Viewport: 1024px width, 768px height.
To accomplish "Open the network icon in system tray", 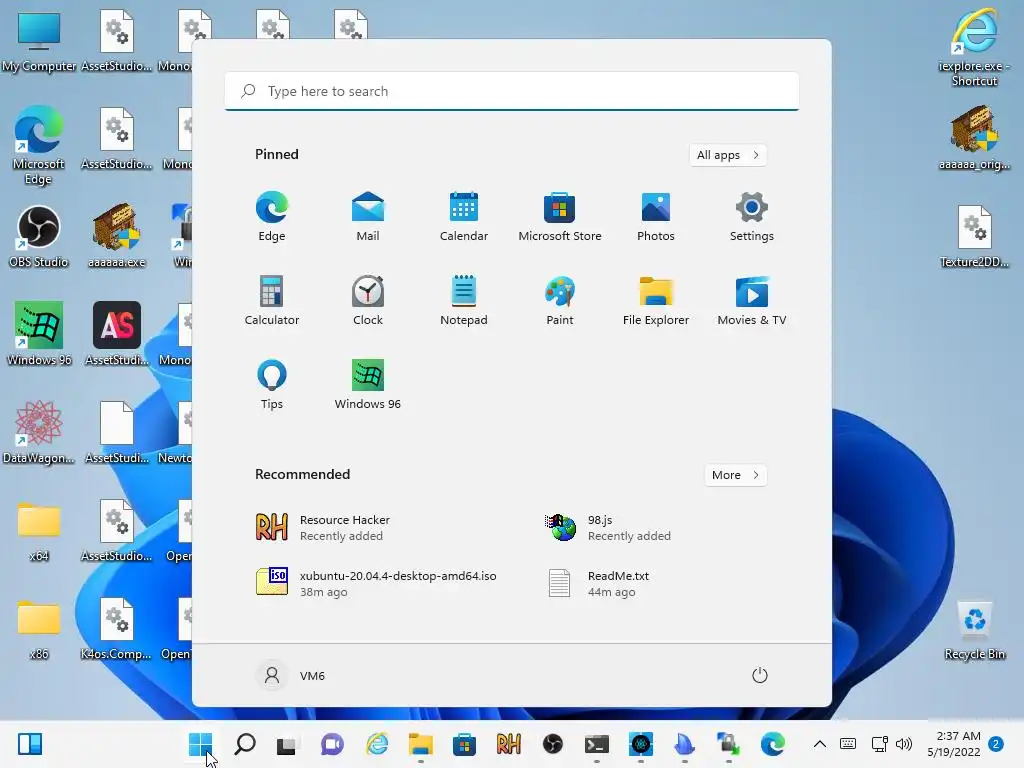I will click(x=880, y=744).
